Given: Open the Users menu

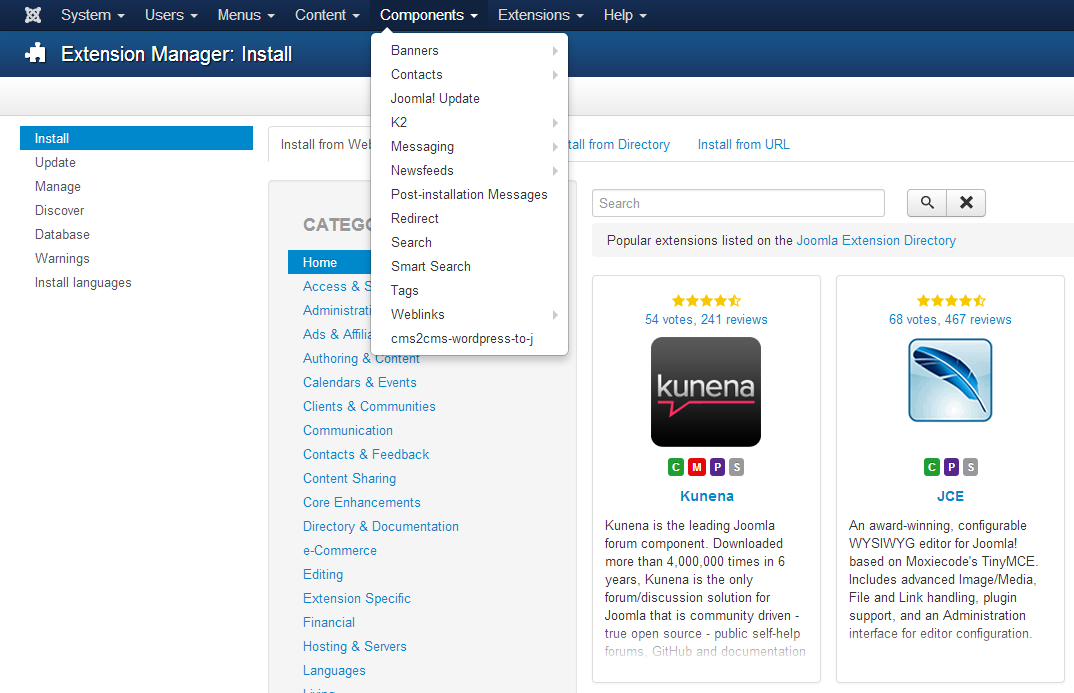Looking at the screenshot, I should 171,15.
